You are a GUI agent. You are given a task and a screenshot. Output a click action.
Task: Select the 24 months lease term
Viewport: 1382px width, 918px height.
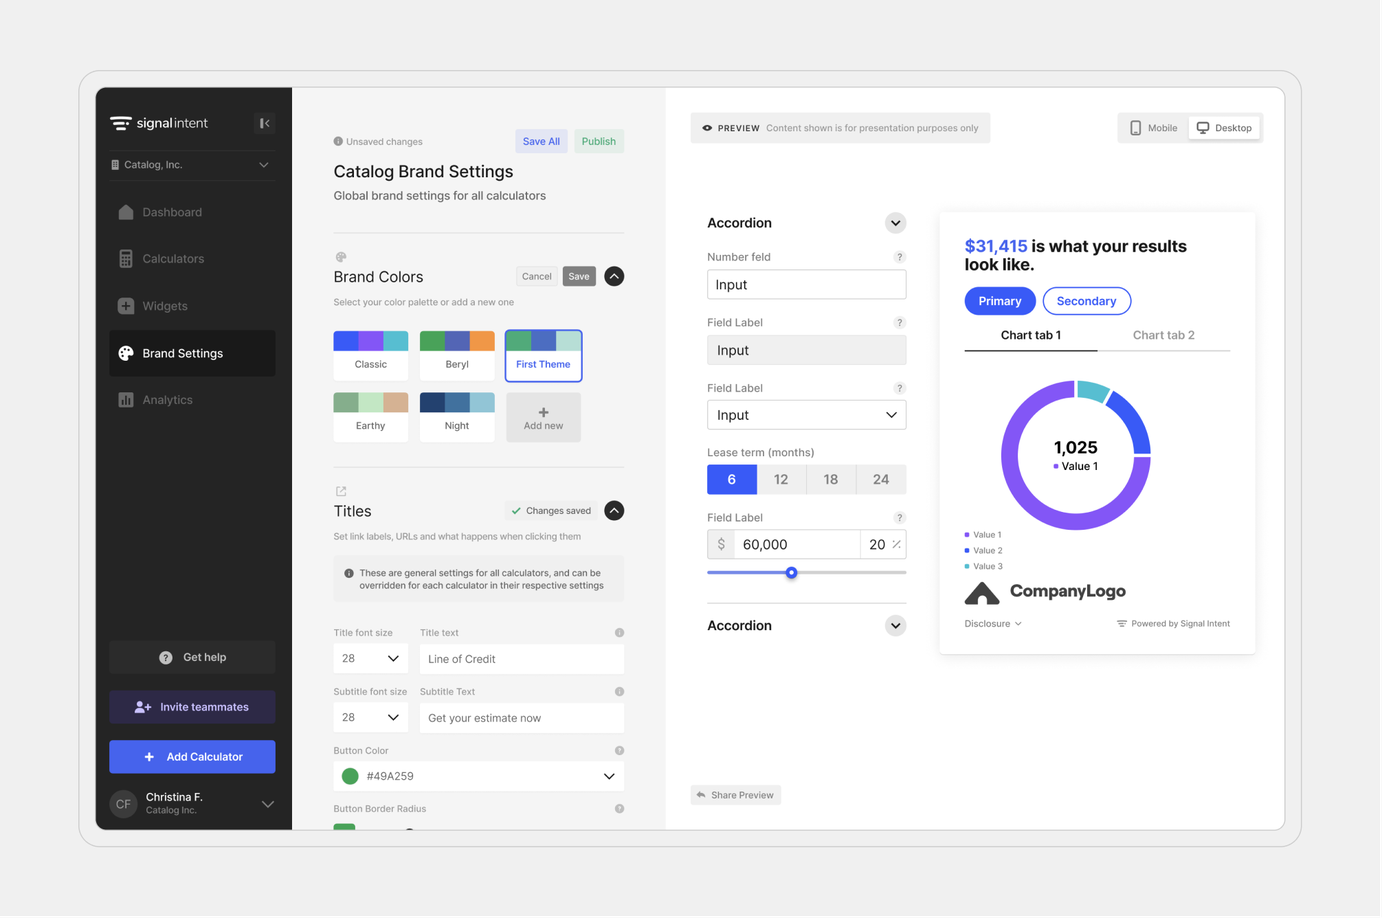(881, 480)
